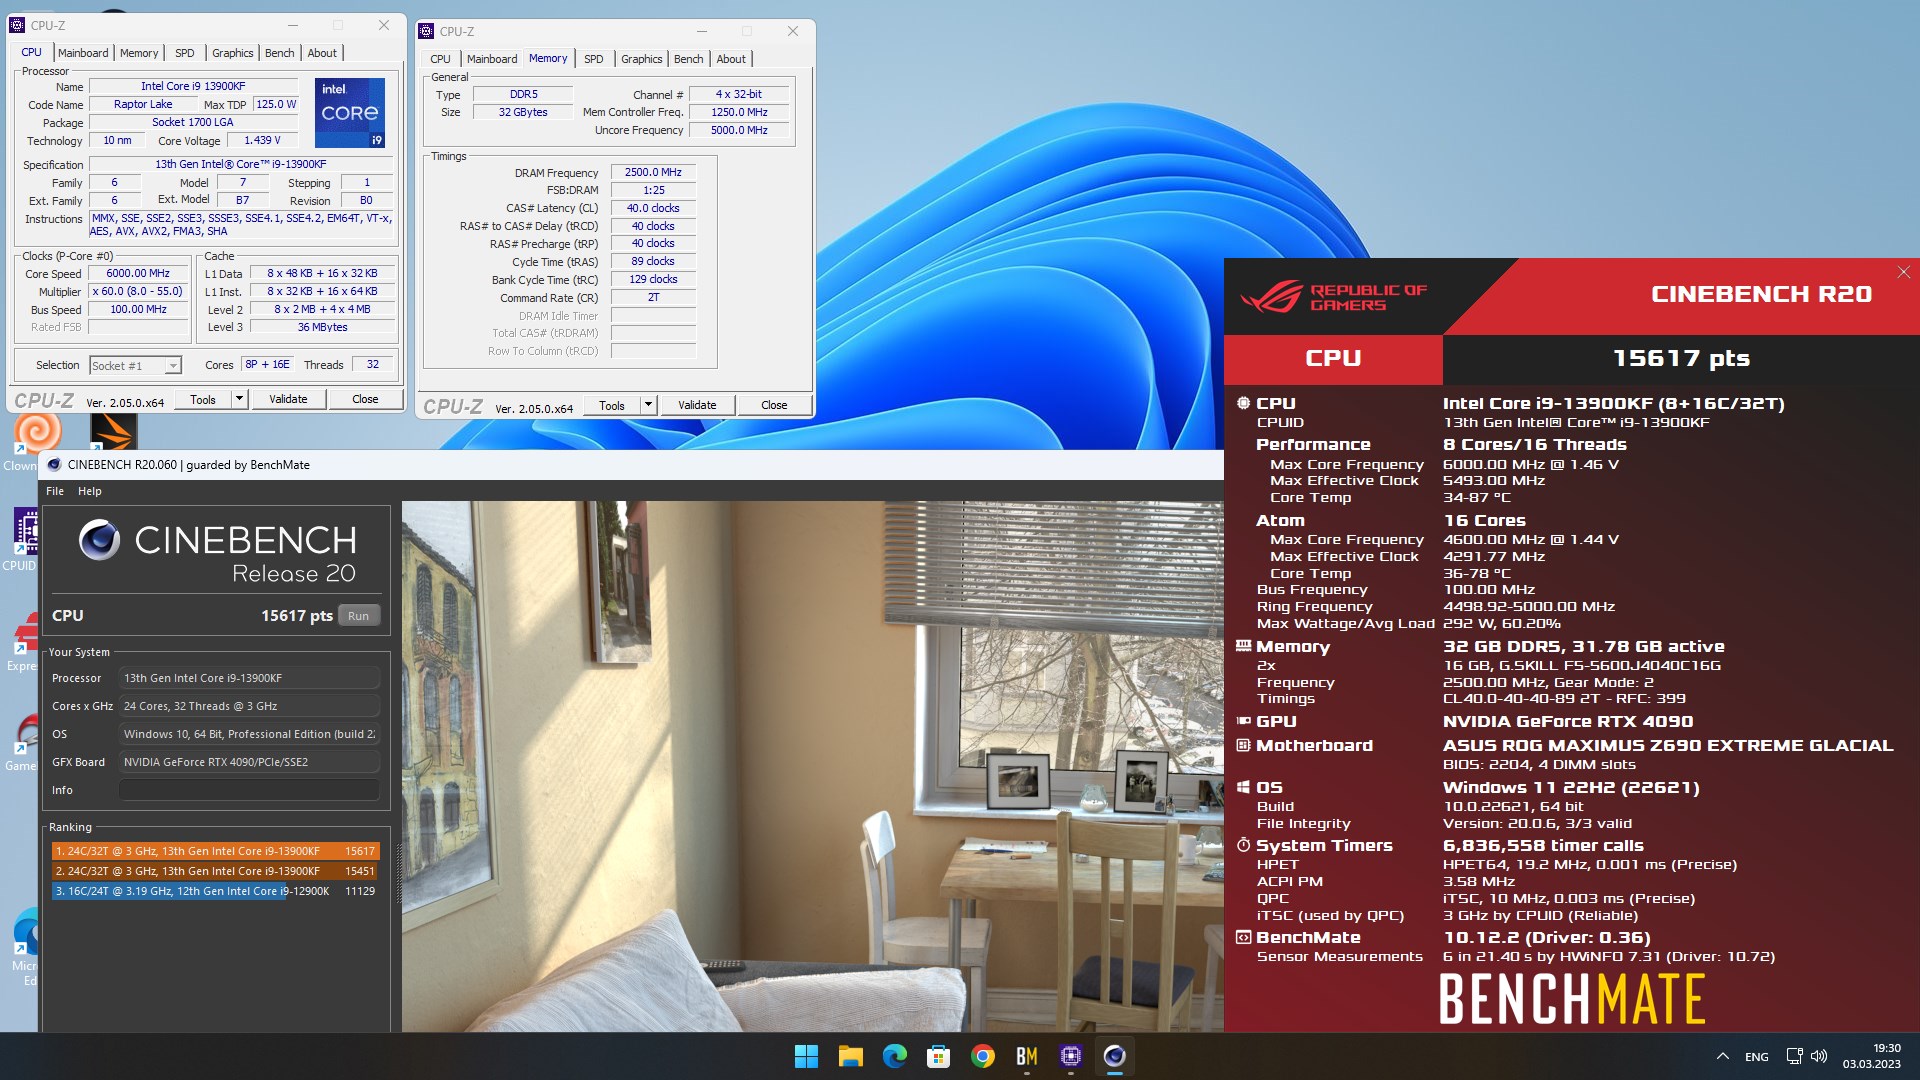Click the BenchMate logo at bottom
Image resolution: width=1920 pixels, height=1080 pixels.
(1572, 998)
